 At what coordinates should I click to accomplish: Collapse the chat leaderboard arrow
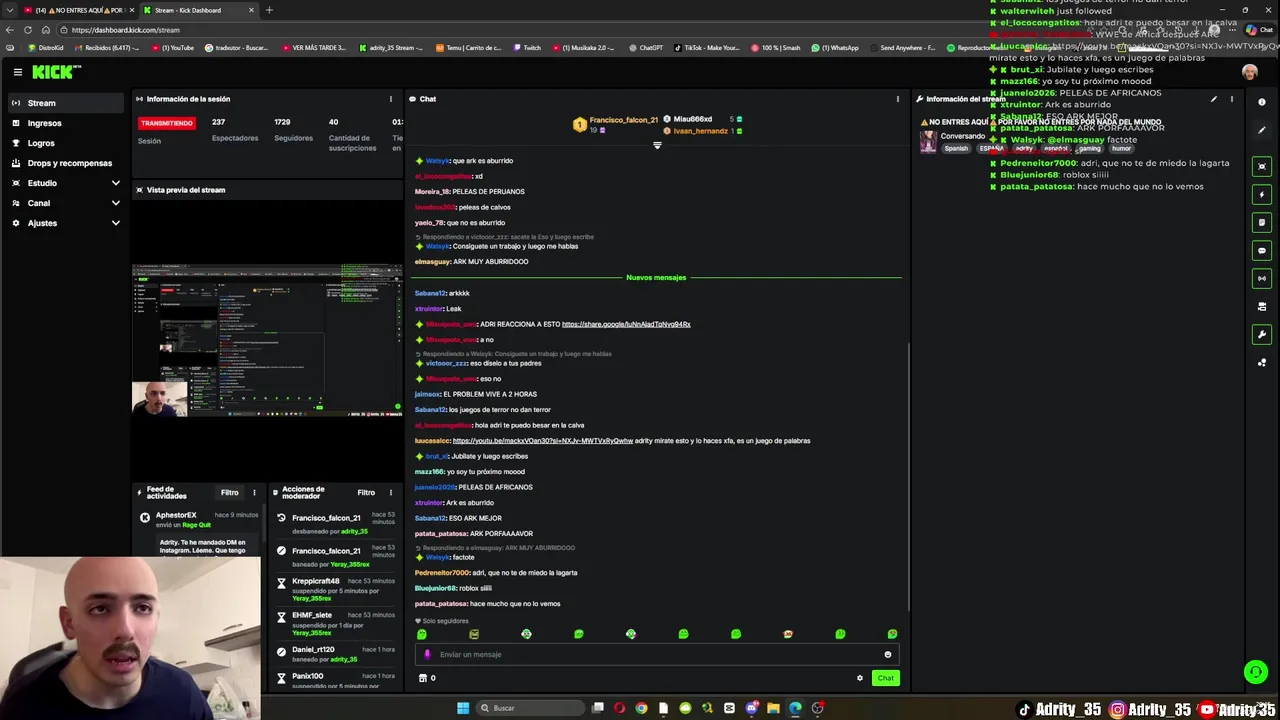[657, 146]
